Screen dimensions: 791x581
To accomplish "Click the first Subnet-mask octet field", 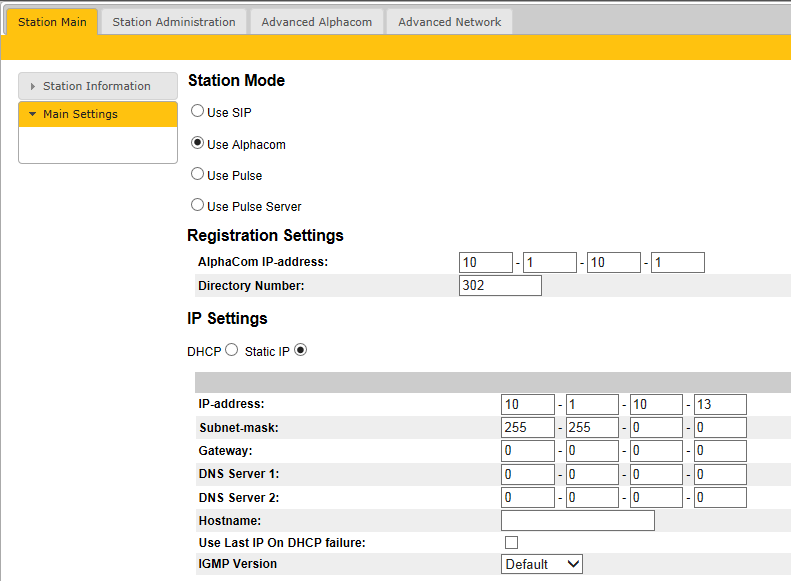I will (x=528, y=427).
